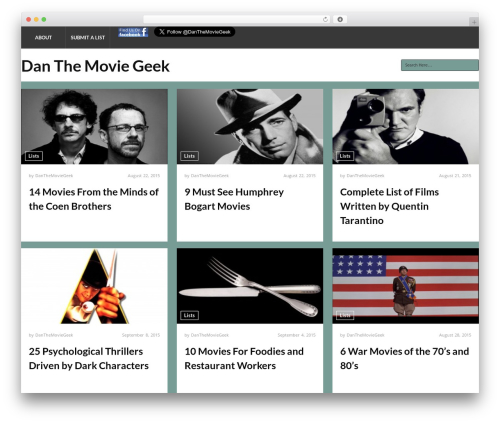
Task: Click author name under Humphrey Bogart image
Action: coord(210,176)
